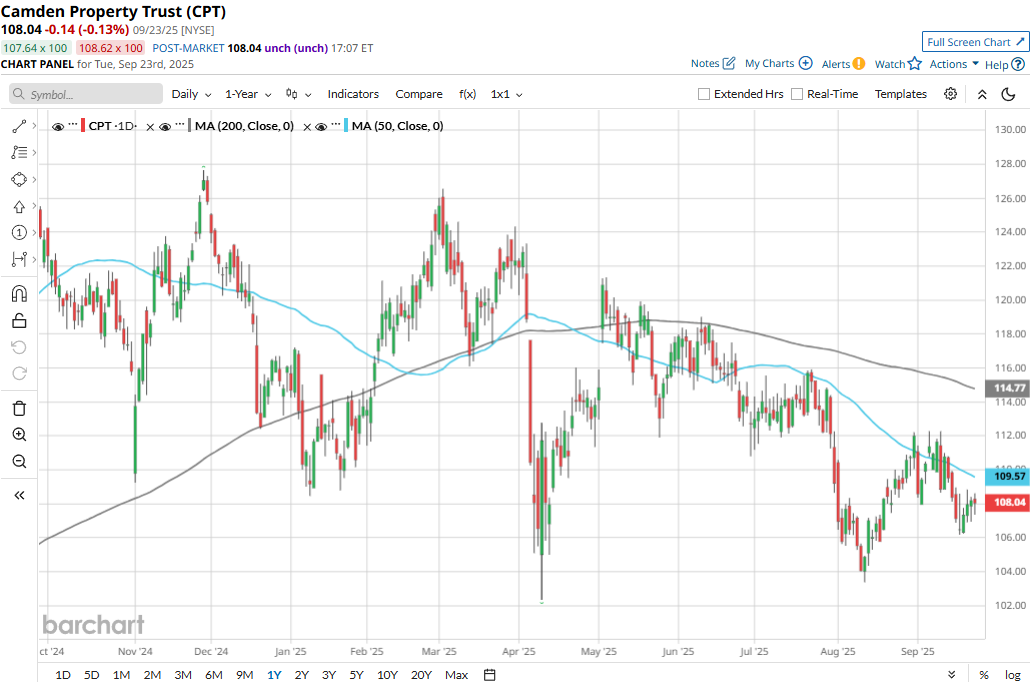
Task: Remove MA (200, Close, 0) with its X
Action: click(x=150, y=127)
